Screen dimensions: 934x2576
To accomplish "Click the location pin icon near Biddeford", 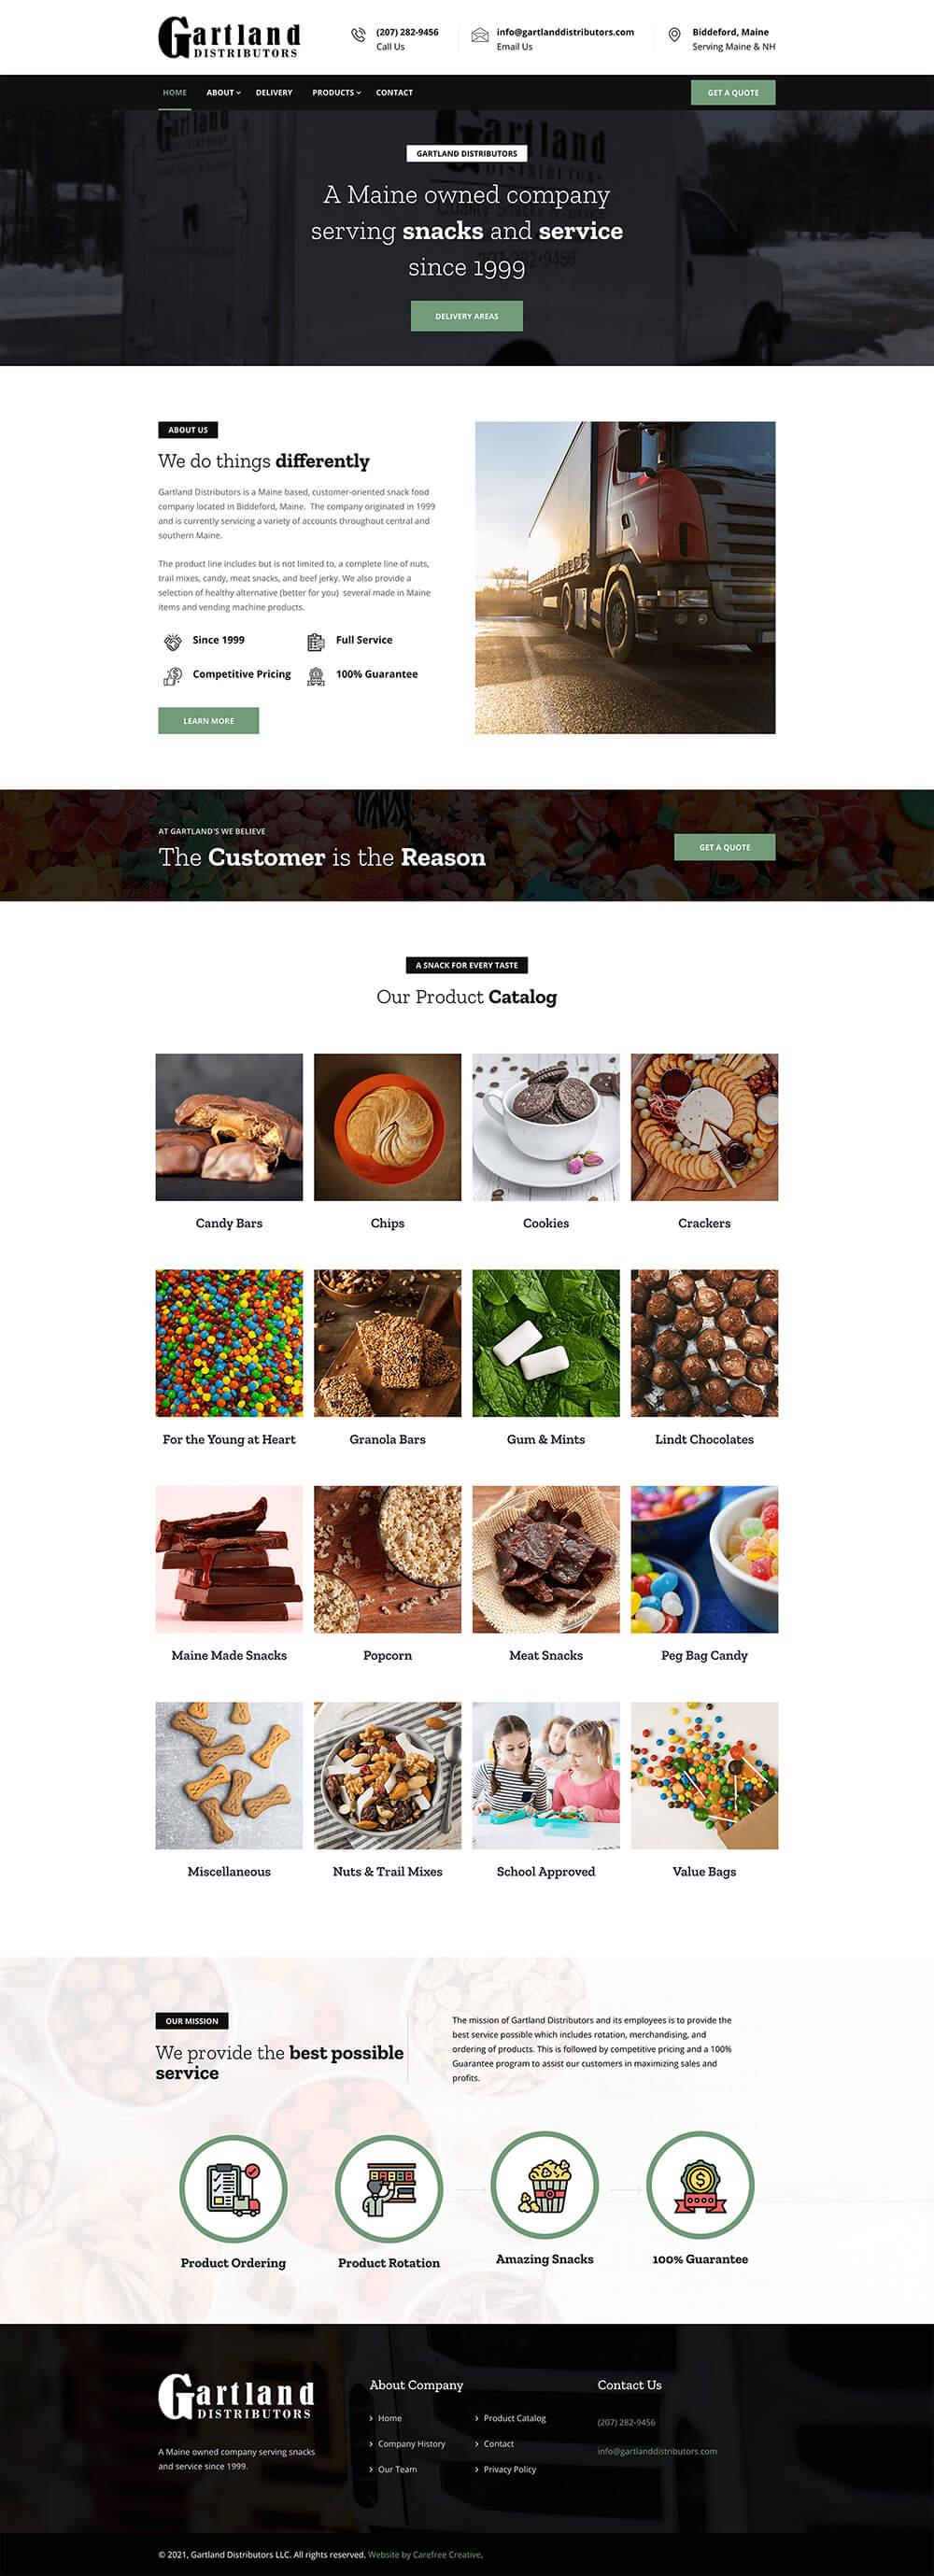I will point(674,35).
